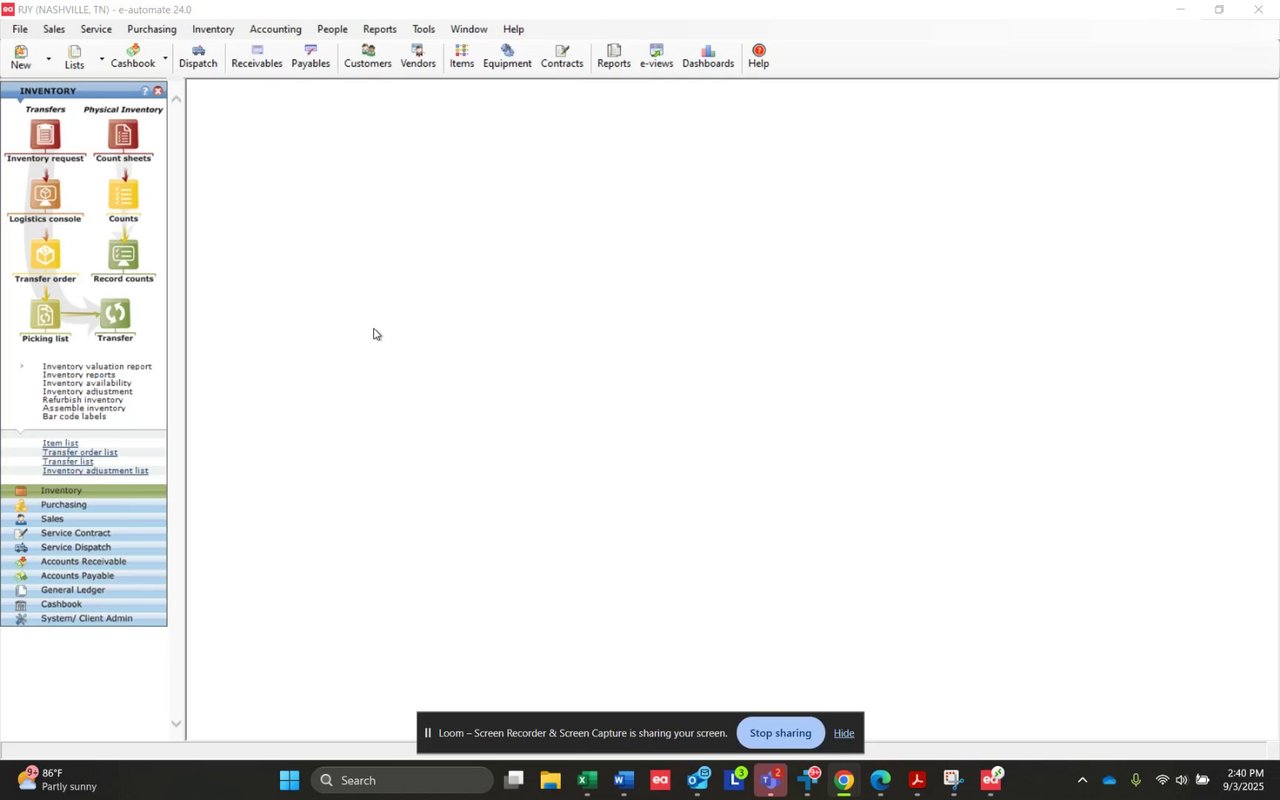
Task: Open Inventory valuation report
Action: click(97, 366)
